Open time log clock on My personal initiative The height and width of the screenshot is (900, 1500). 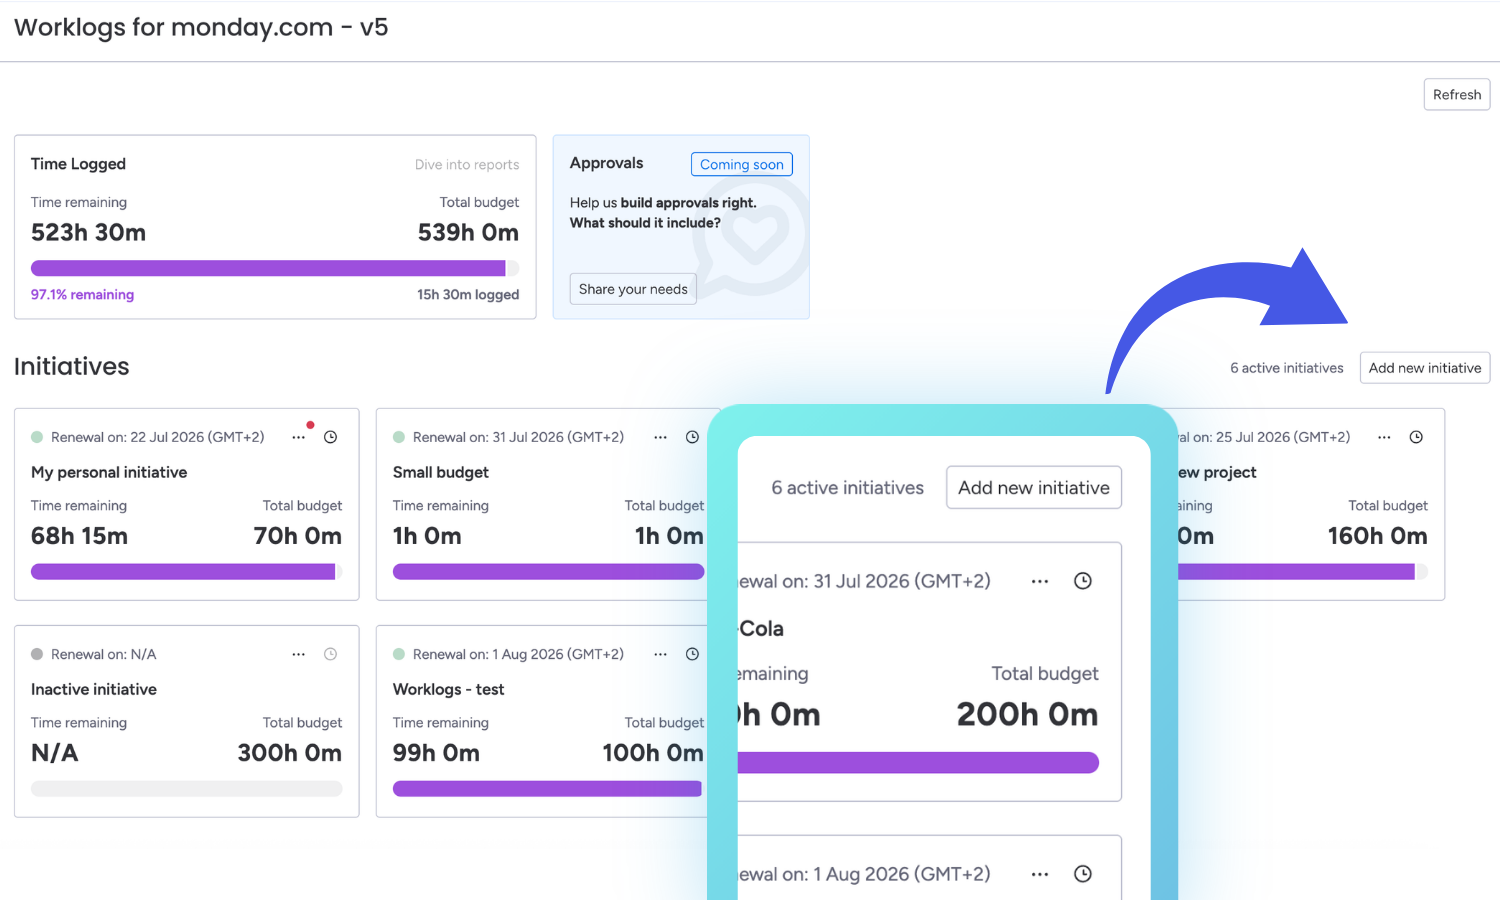331,437
